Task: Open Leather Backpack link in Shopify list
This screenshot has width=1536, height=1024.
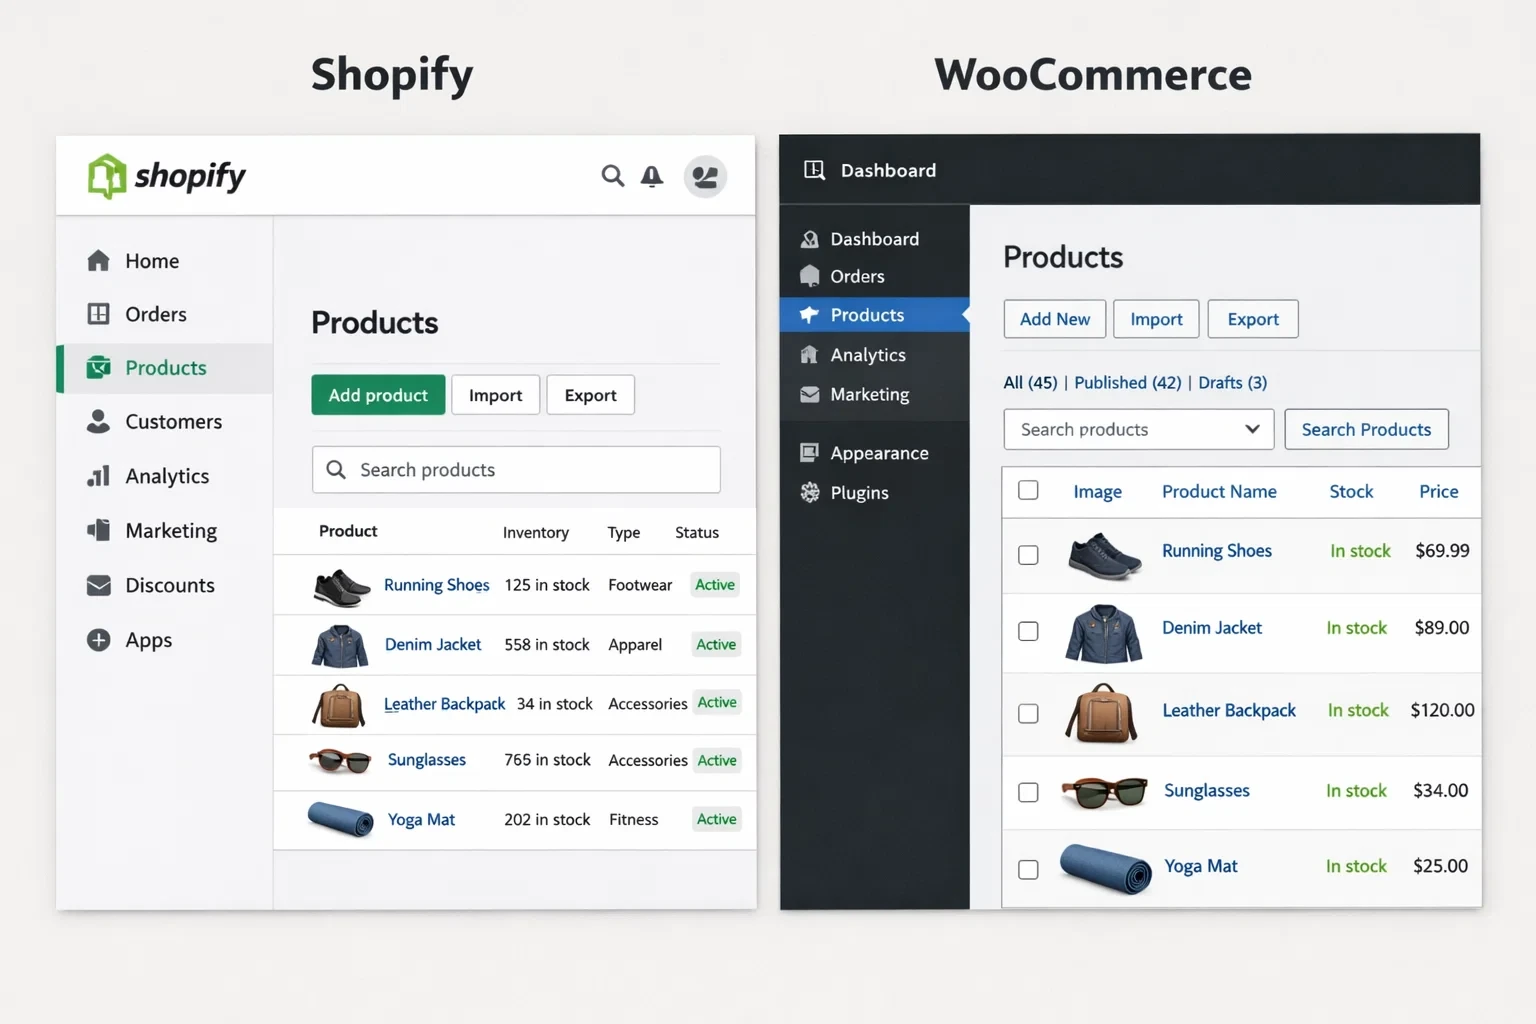Action: pyautogui.click(x=444, y=704)
